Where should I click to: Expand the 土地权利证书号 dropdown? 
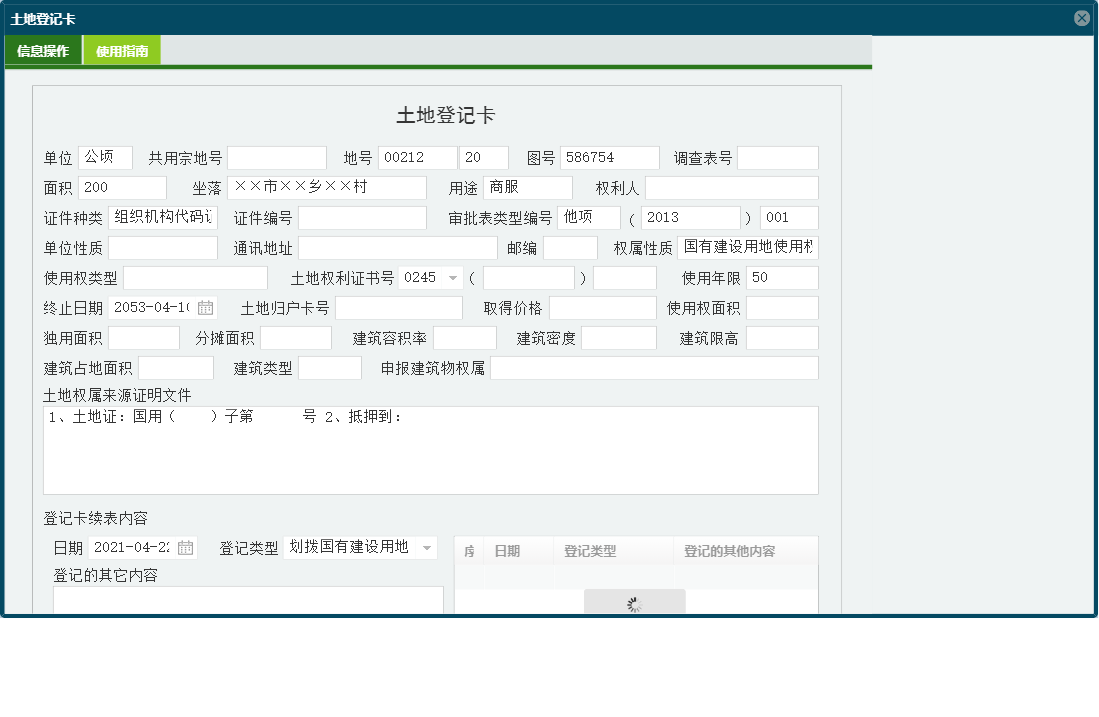(x=453, y=278)
